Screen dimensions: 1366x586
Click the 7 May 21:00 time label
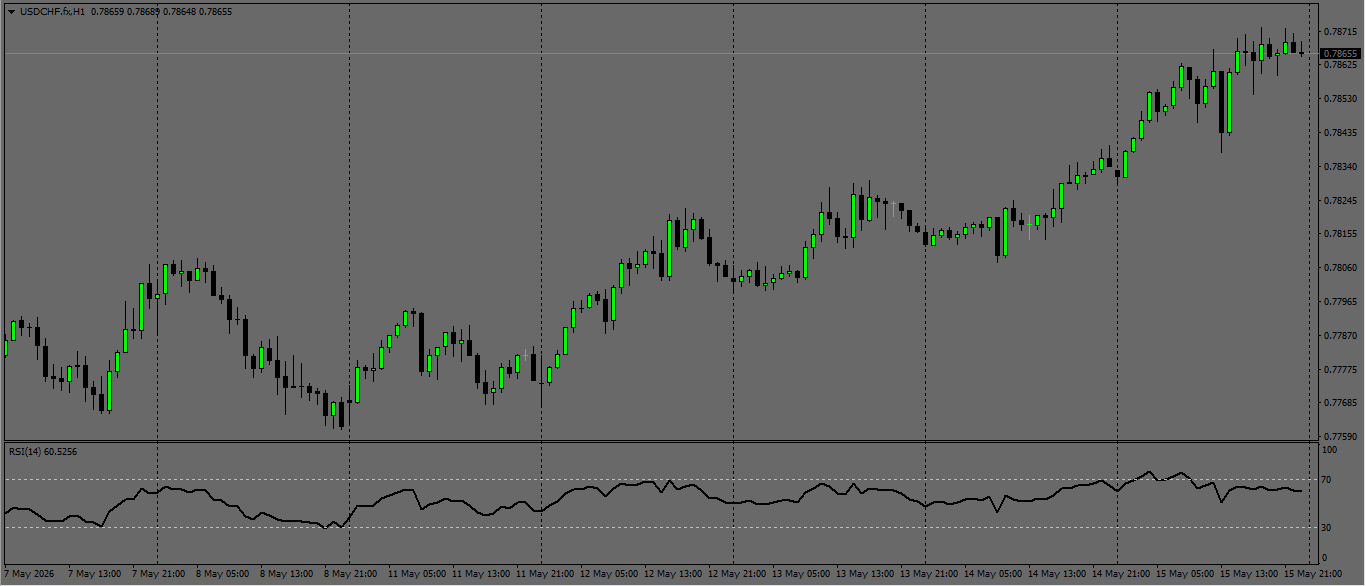point(158,575)
